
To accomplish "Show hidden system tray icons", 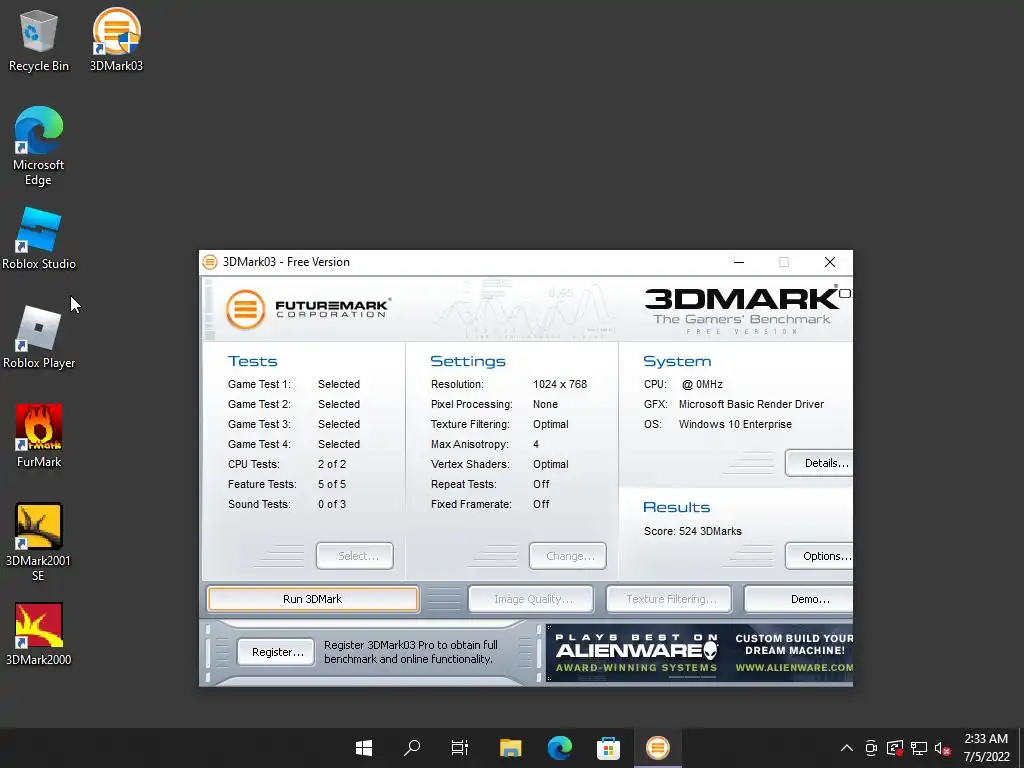I will (x=846, y=748).
